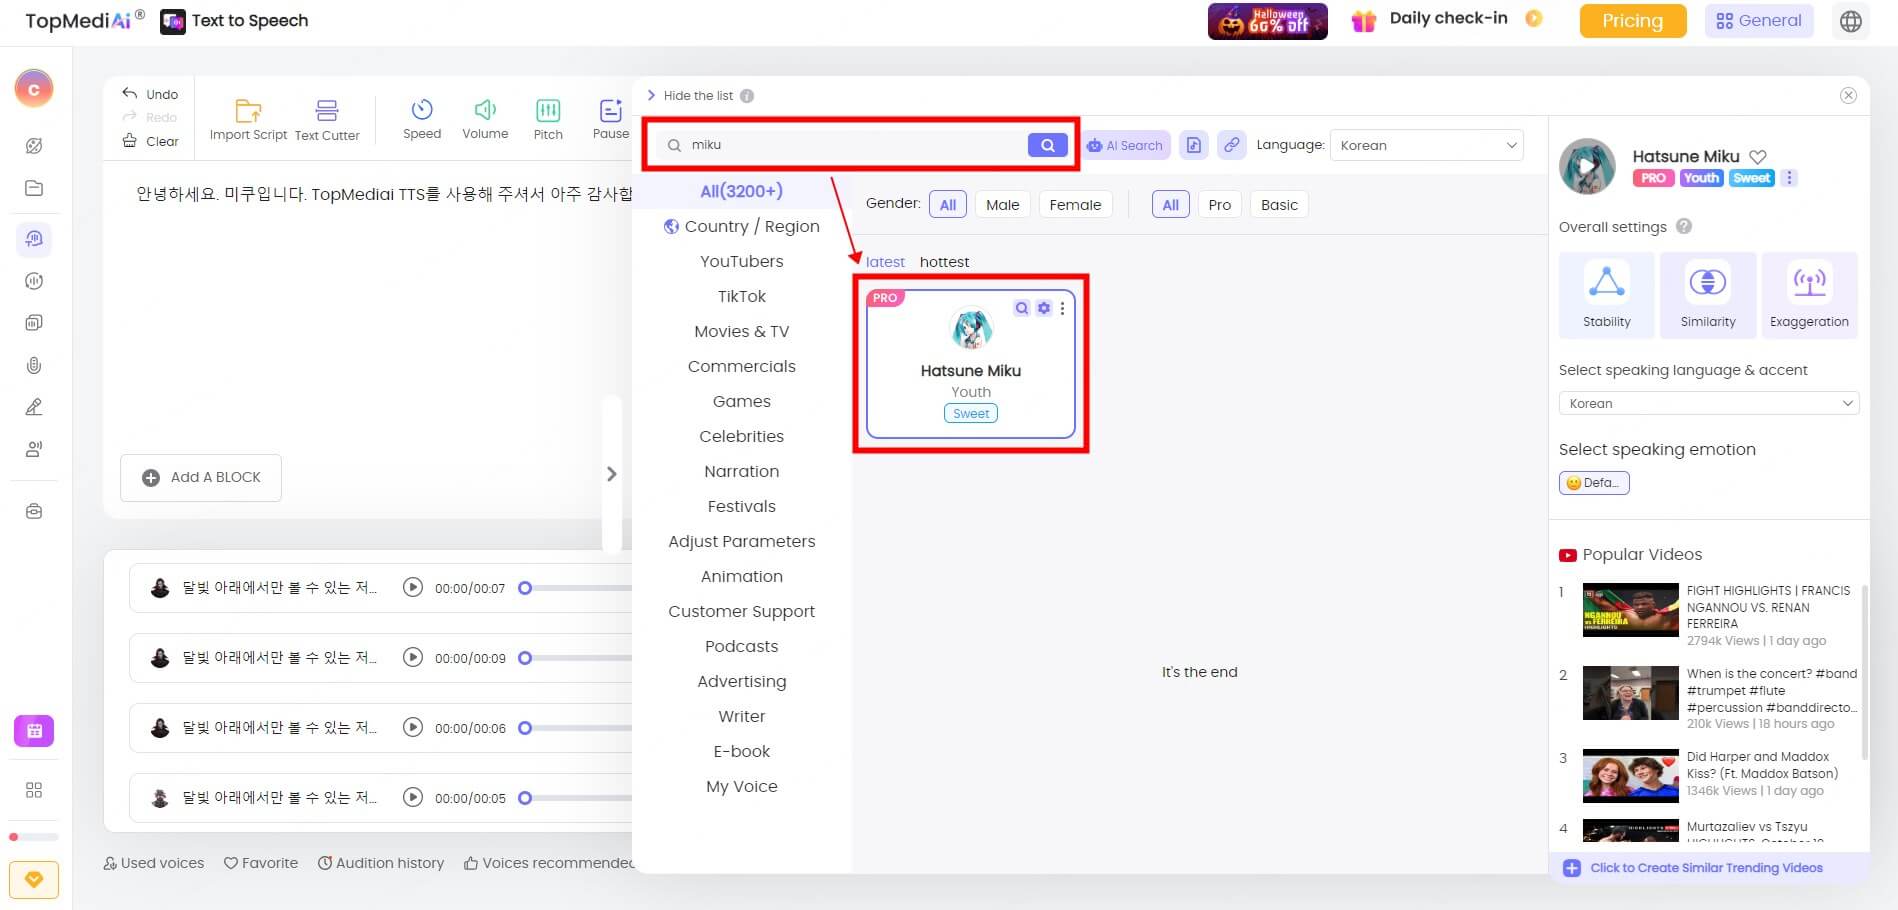Open the Movies & TV category
The width and height of the screenshot is (1898, 910).
pos(741,331)
